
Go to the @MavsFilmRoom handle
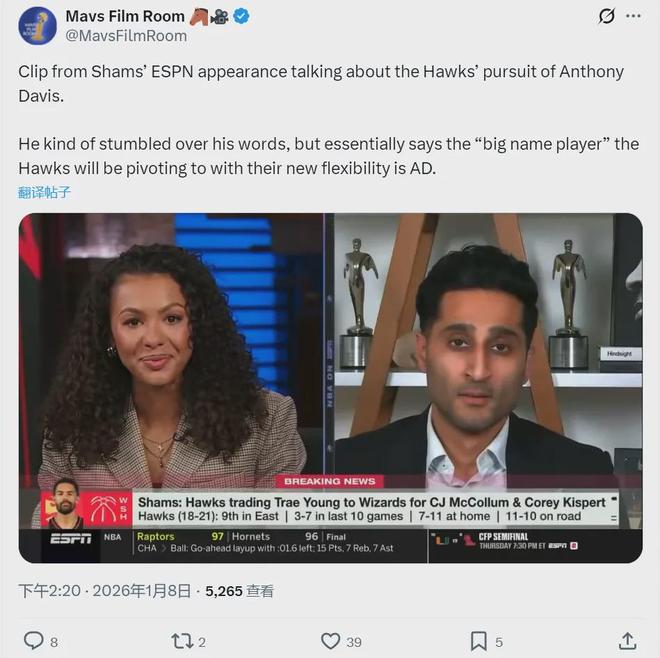126,35
